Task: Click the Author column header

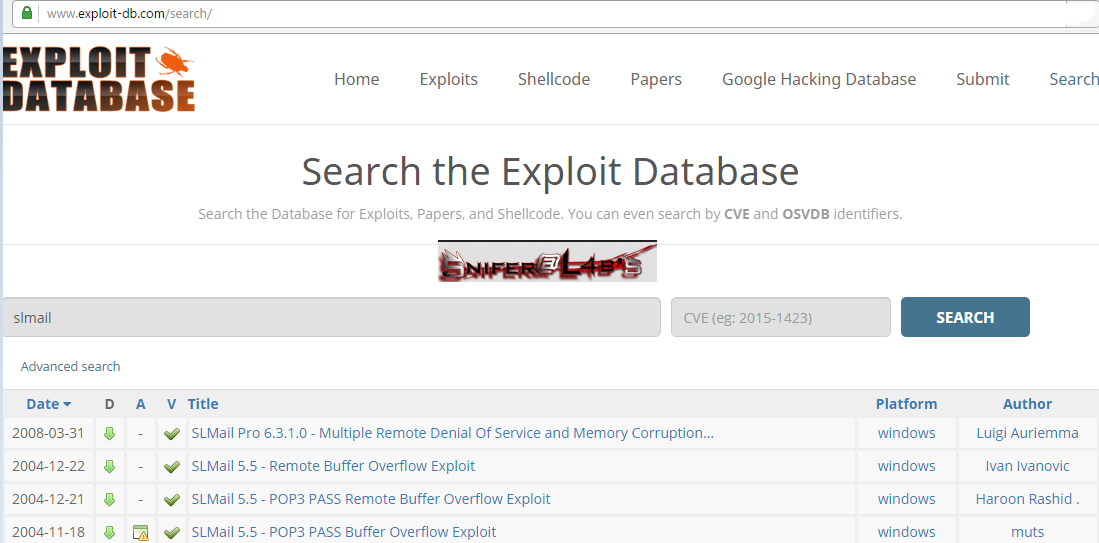Action: coord(1028,404)
